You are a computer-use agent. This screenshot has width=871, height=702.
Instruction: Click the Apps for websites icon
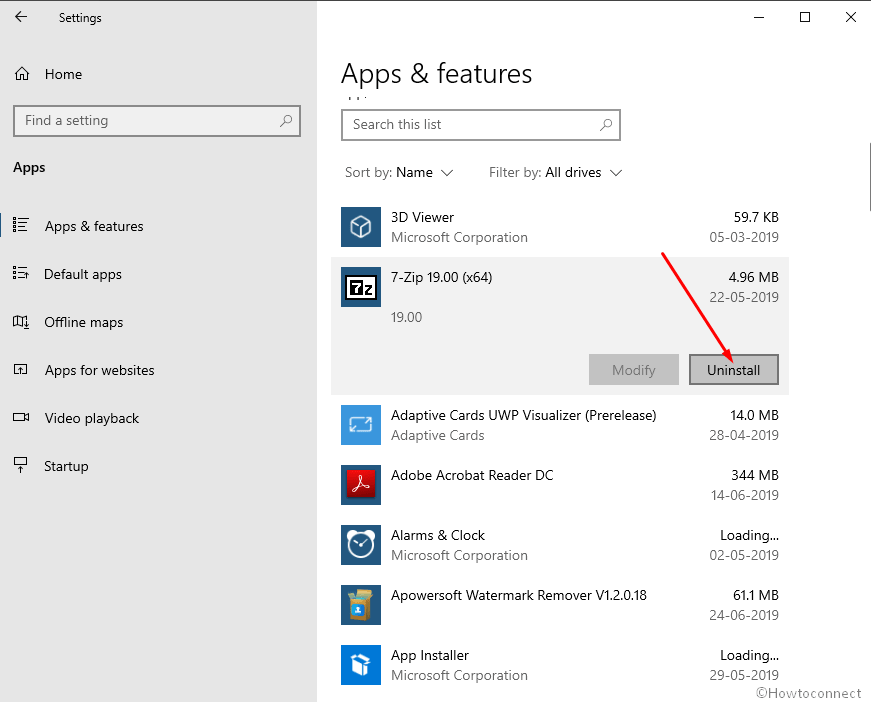click(21, 369)
